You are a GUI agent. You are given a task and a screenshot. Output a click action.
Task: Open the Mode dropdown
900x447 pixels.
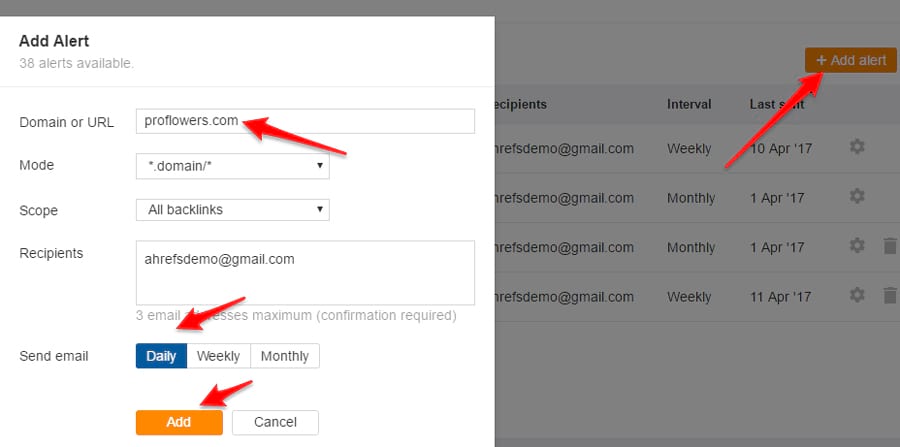click(232, 166)
